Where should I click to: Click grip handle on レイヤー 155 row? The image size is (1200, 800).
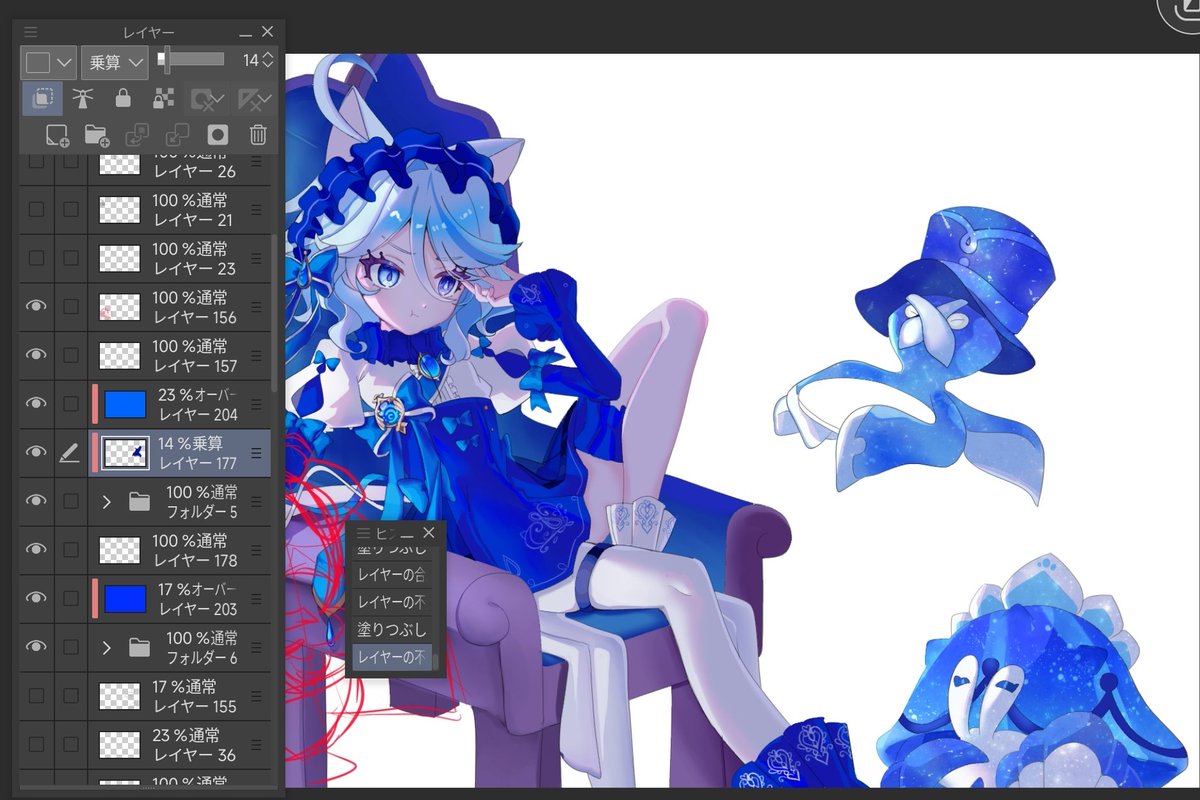tap(256, 696)
